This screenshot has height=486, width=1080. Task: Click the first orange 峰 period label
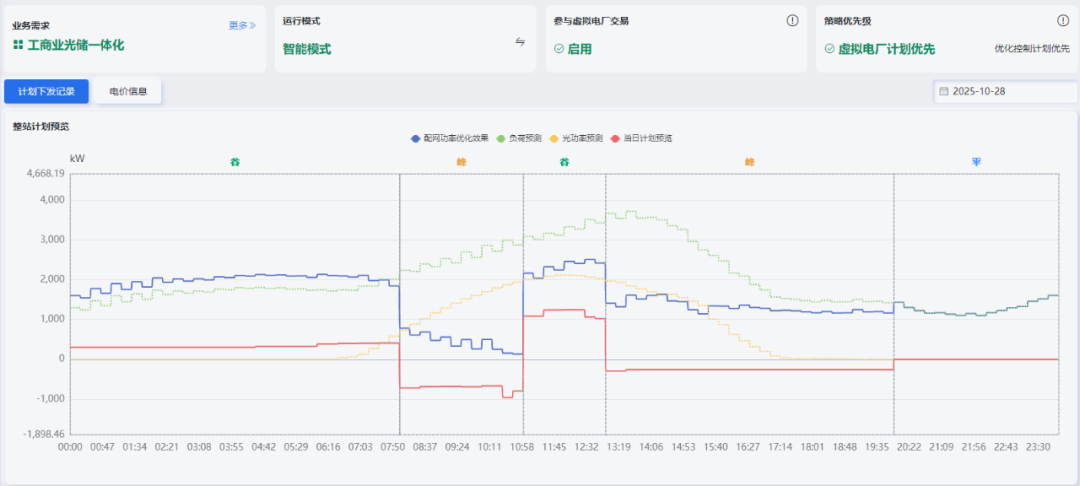(x=461, y=162)
